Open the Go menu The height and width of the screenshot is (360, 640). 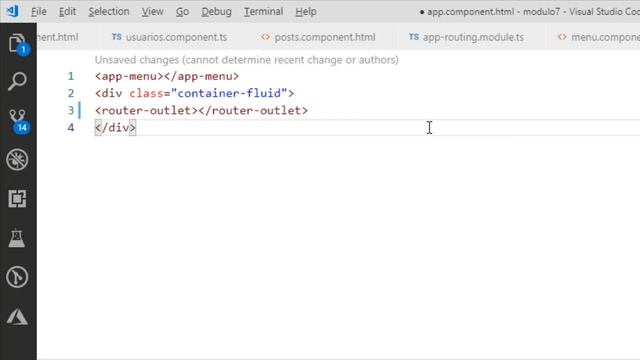pos(182,11)
